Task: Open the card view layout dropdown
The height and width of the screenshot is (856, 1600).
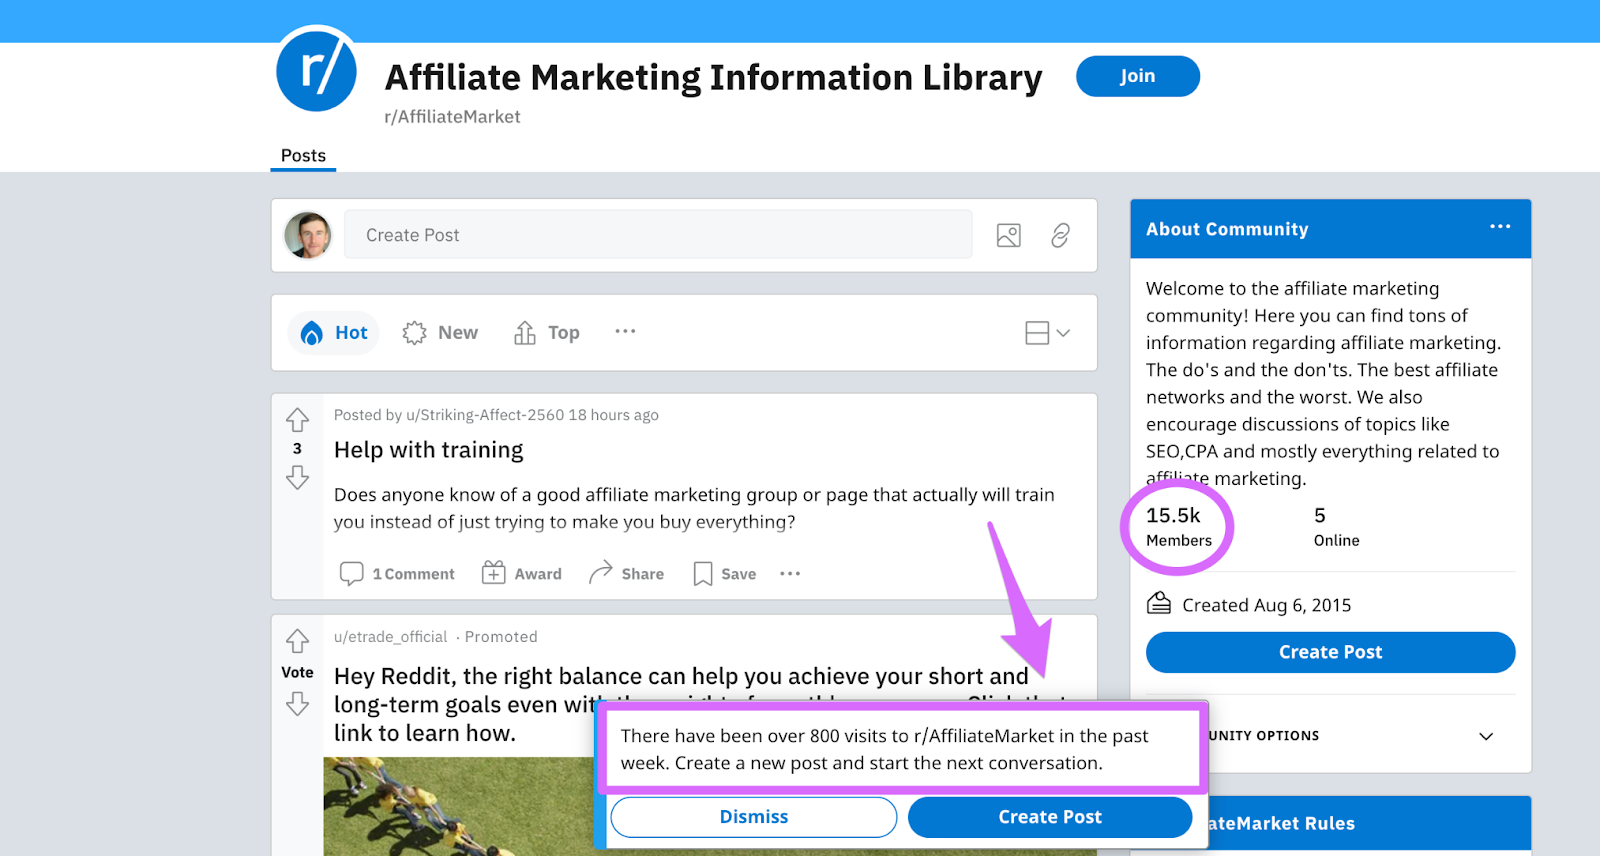Action: [x=1047, y=333]
